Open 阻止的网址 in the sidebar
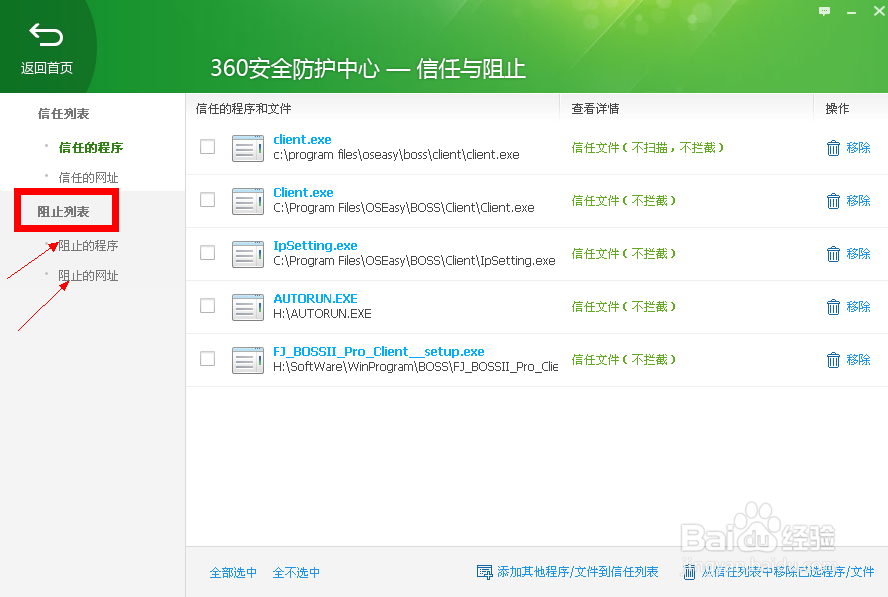The width and height of the screenshot is (888, 597). tap(88, 276)
